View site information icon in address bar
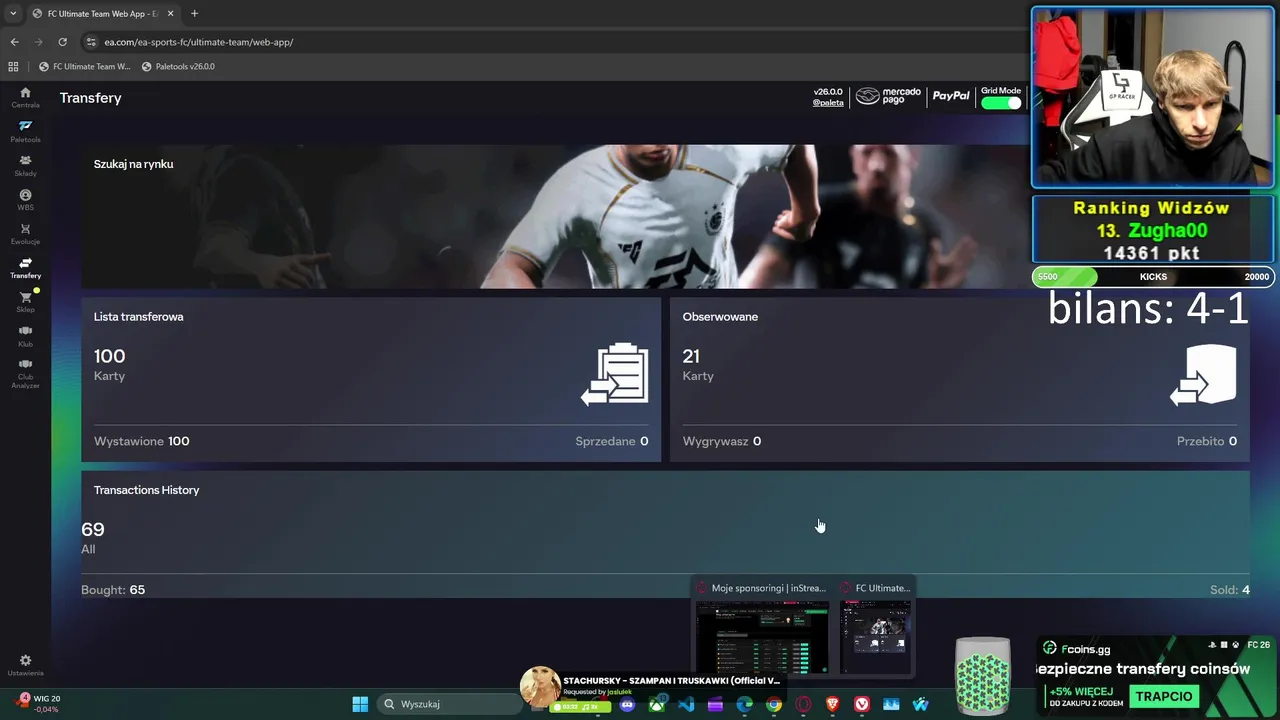Viewport: 1280px width, 720px height. point(91,42)
